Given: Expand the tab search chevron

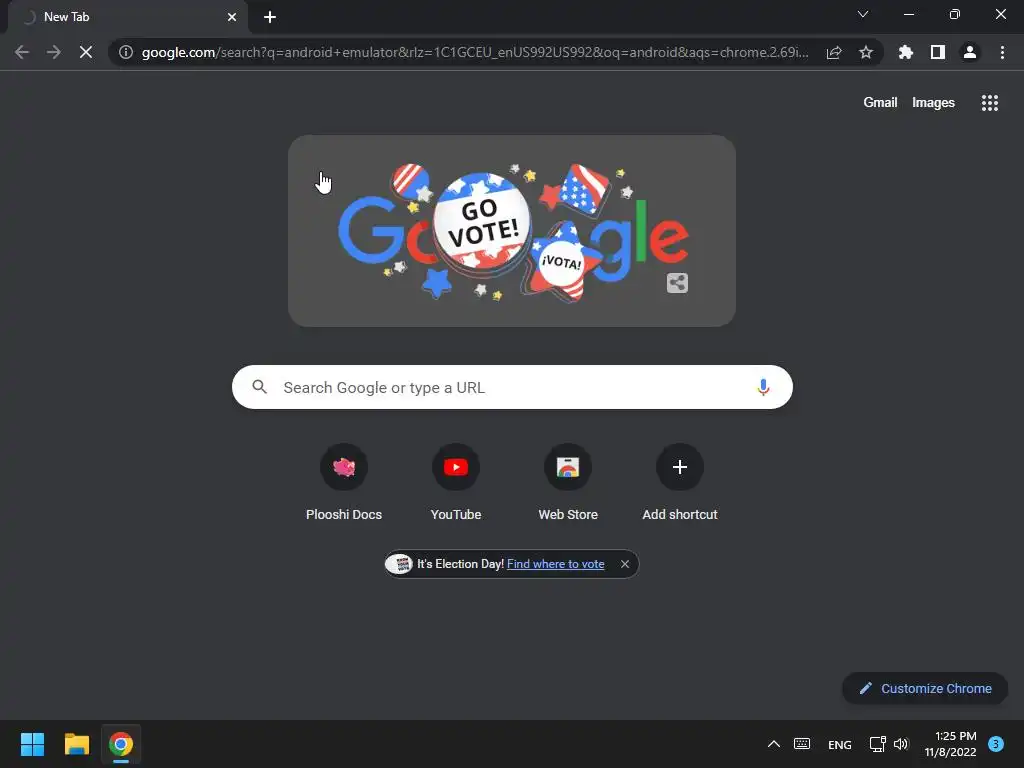Looking at the screenshot, I should [863, 14].
